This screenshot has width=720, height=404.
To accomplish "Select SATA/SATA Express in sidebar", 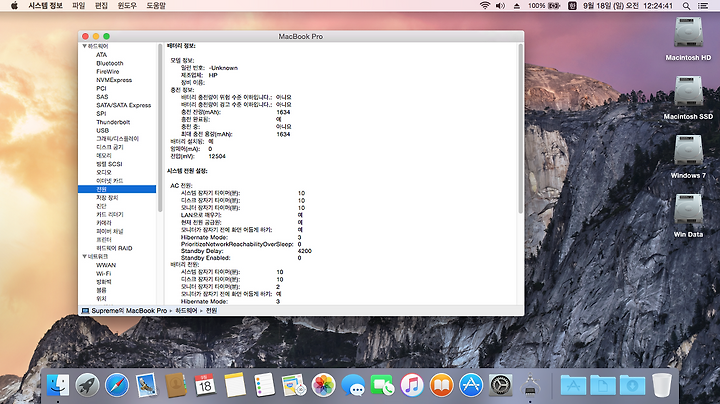I will (x=124, y=105).
